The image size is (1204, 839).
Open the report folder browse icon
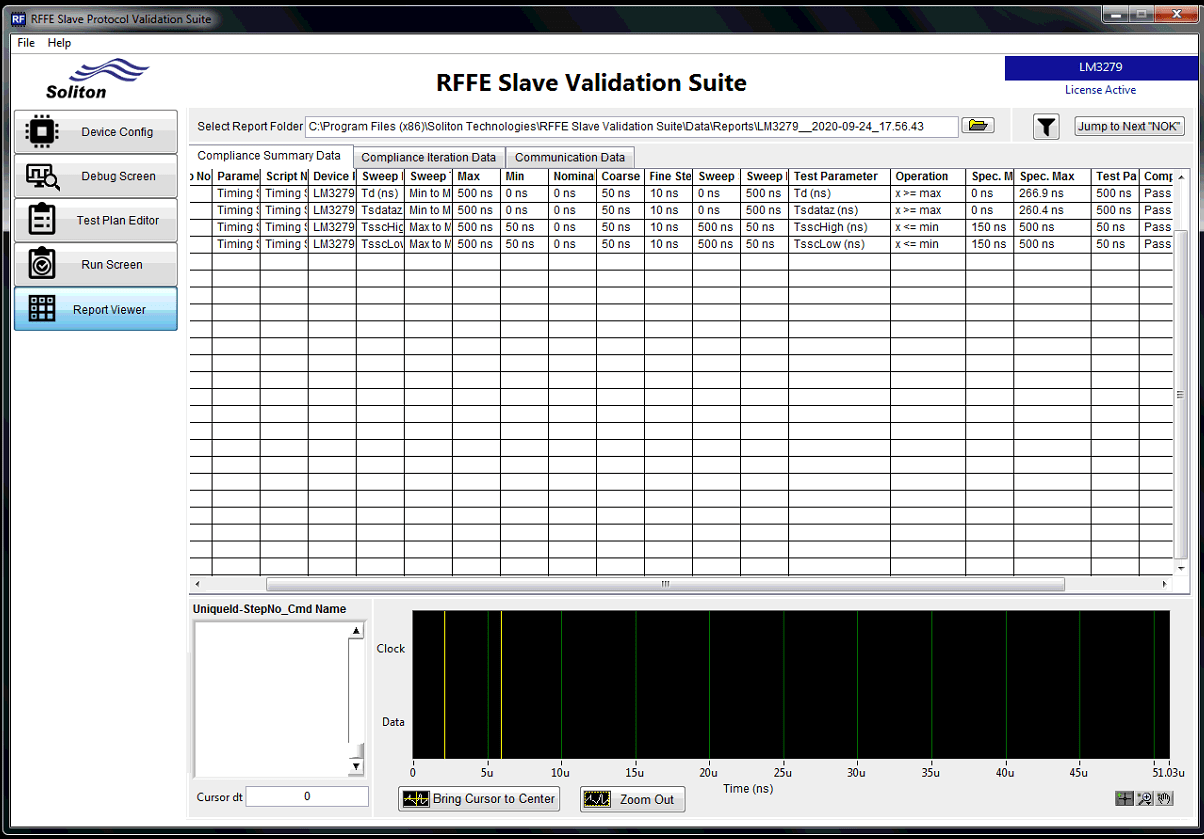coord(977,126)
